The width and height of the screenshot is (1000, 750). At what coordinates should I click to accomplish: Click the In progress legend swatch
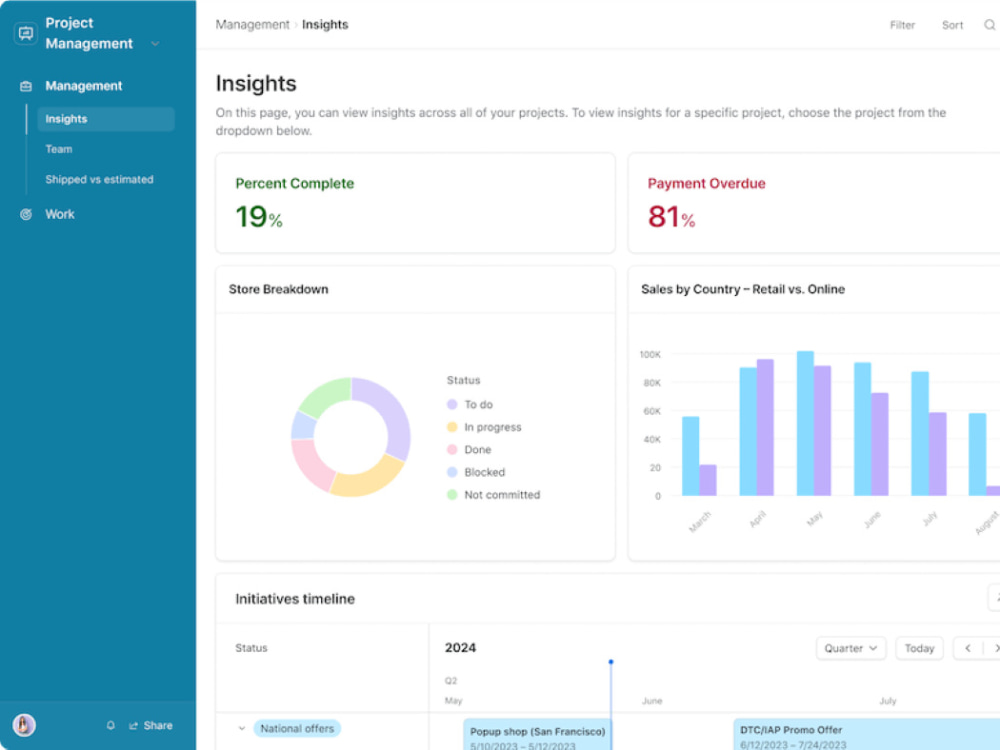pos(452,427)
